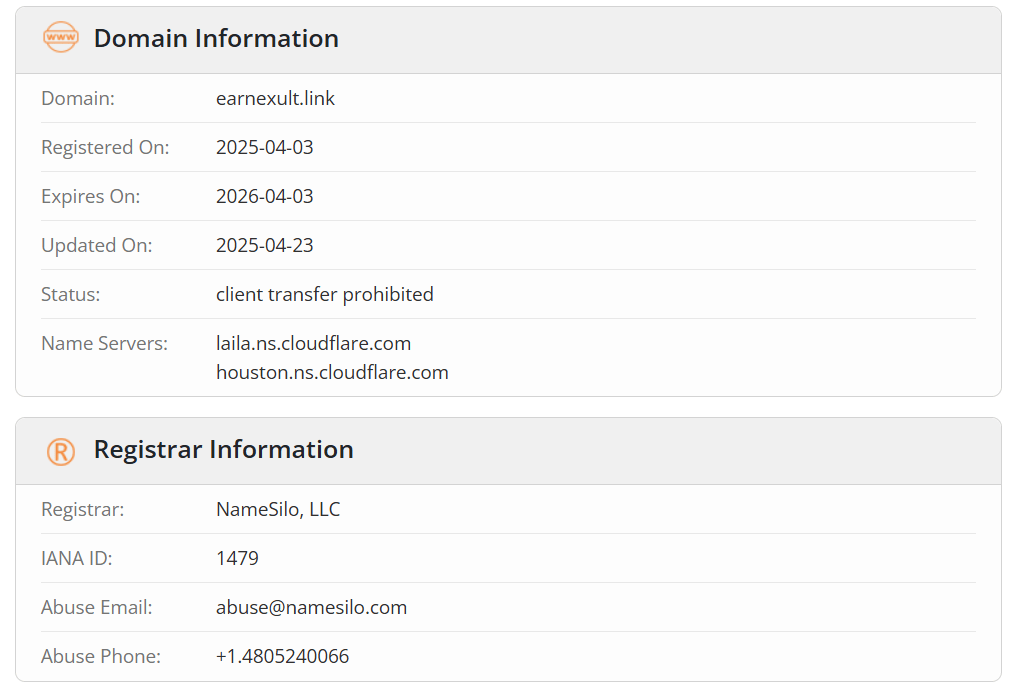Click houston.ns.cloudflare.com name server
The width and height of the screenshot is (1020, 692).
point(332,372)
